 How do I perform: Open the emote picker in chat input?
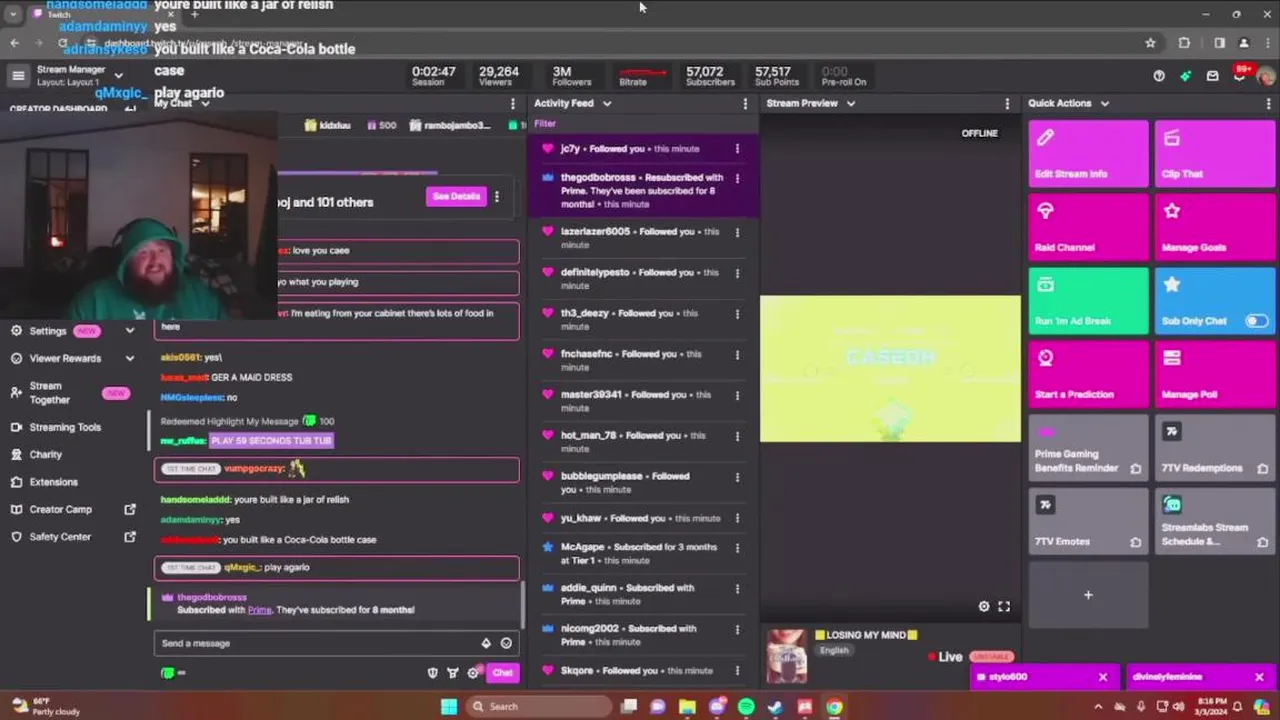click(506, 643)
